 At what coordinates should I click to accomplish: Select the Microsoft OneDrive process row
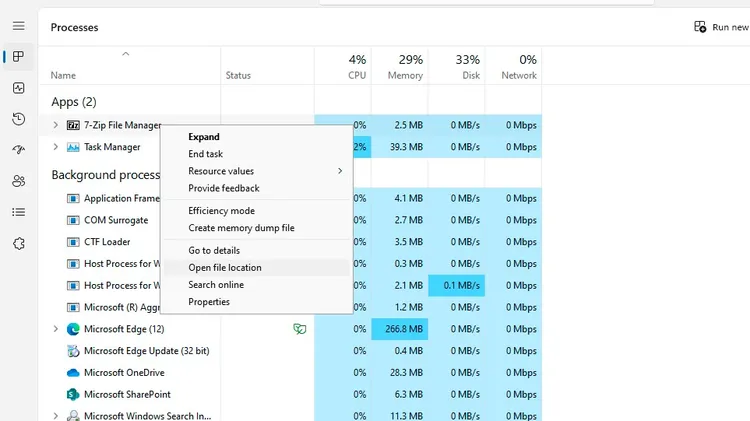pos(290,372)
